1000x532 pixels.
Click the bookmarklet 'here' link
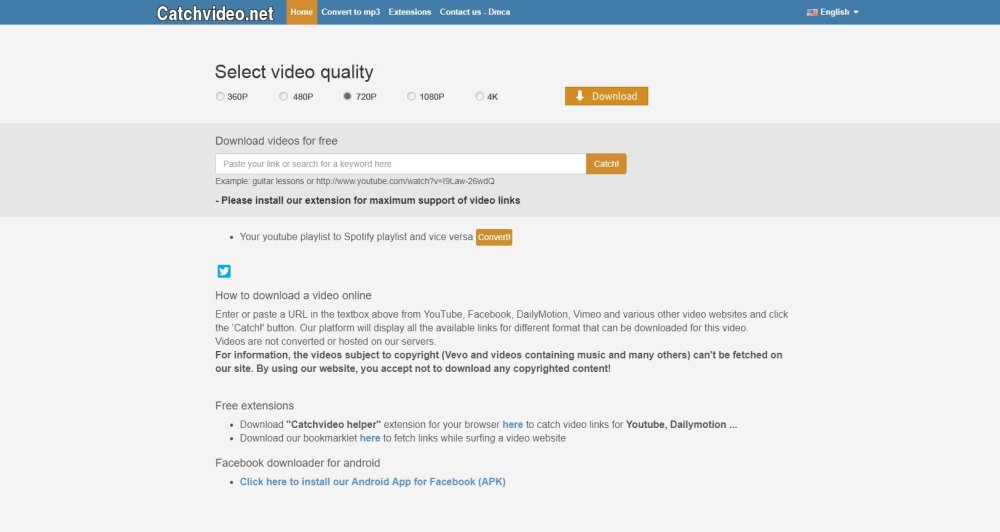[x=369, y=438]
